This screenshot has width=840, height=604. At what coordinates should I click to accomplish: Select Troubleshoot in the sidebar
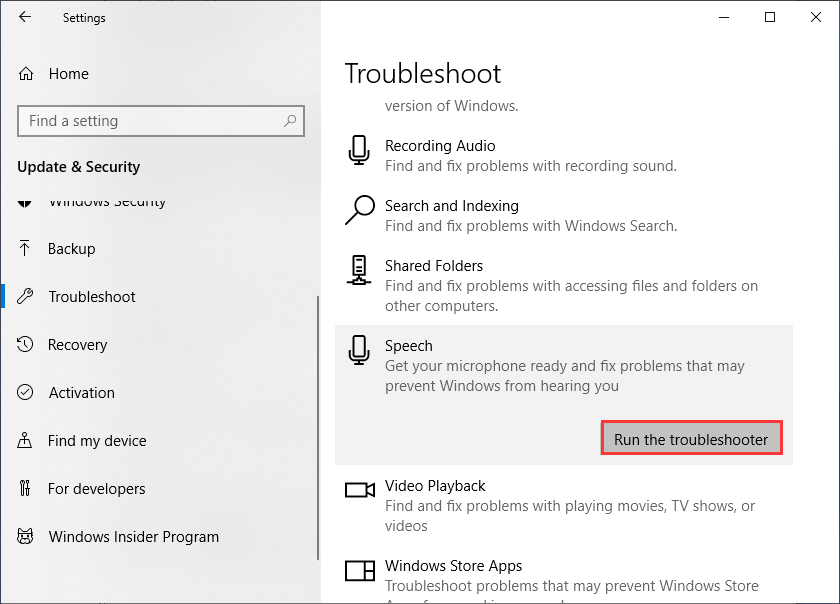92,296
